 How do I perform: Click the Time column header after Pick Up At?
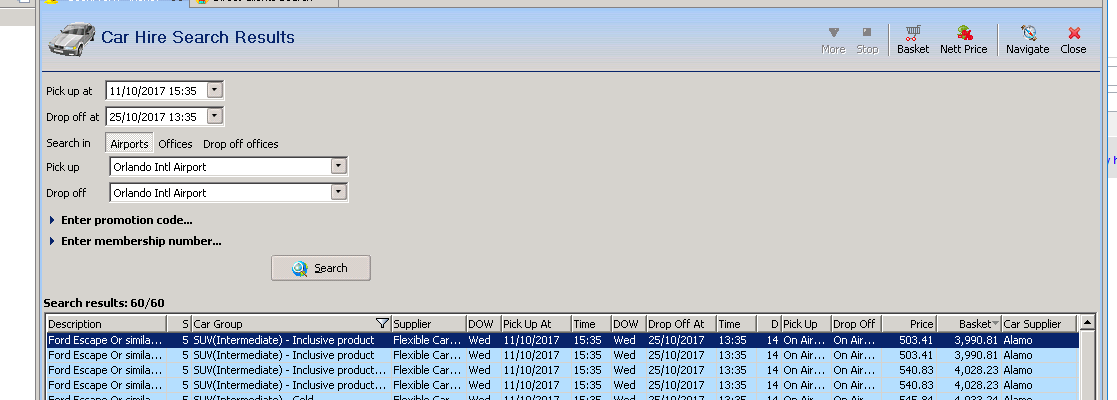tap(591, 324)
